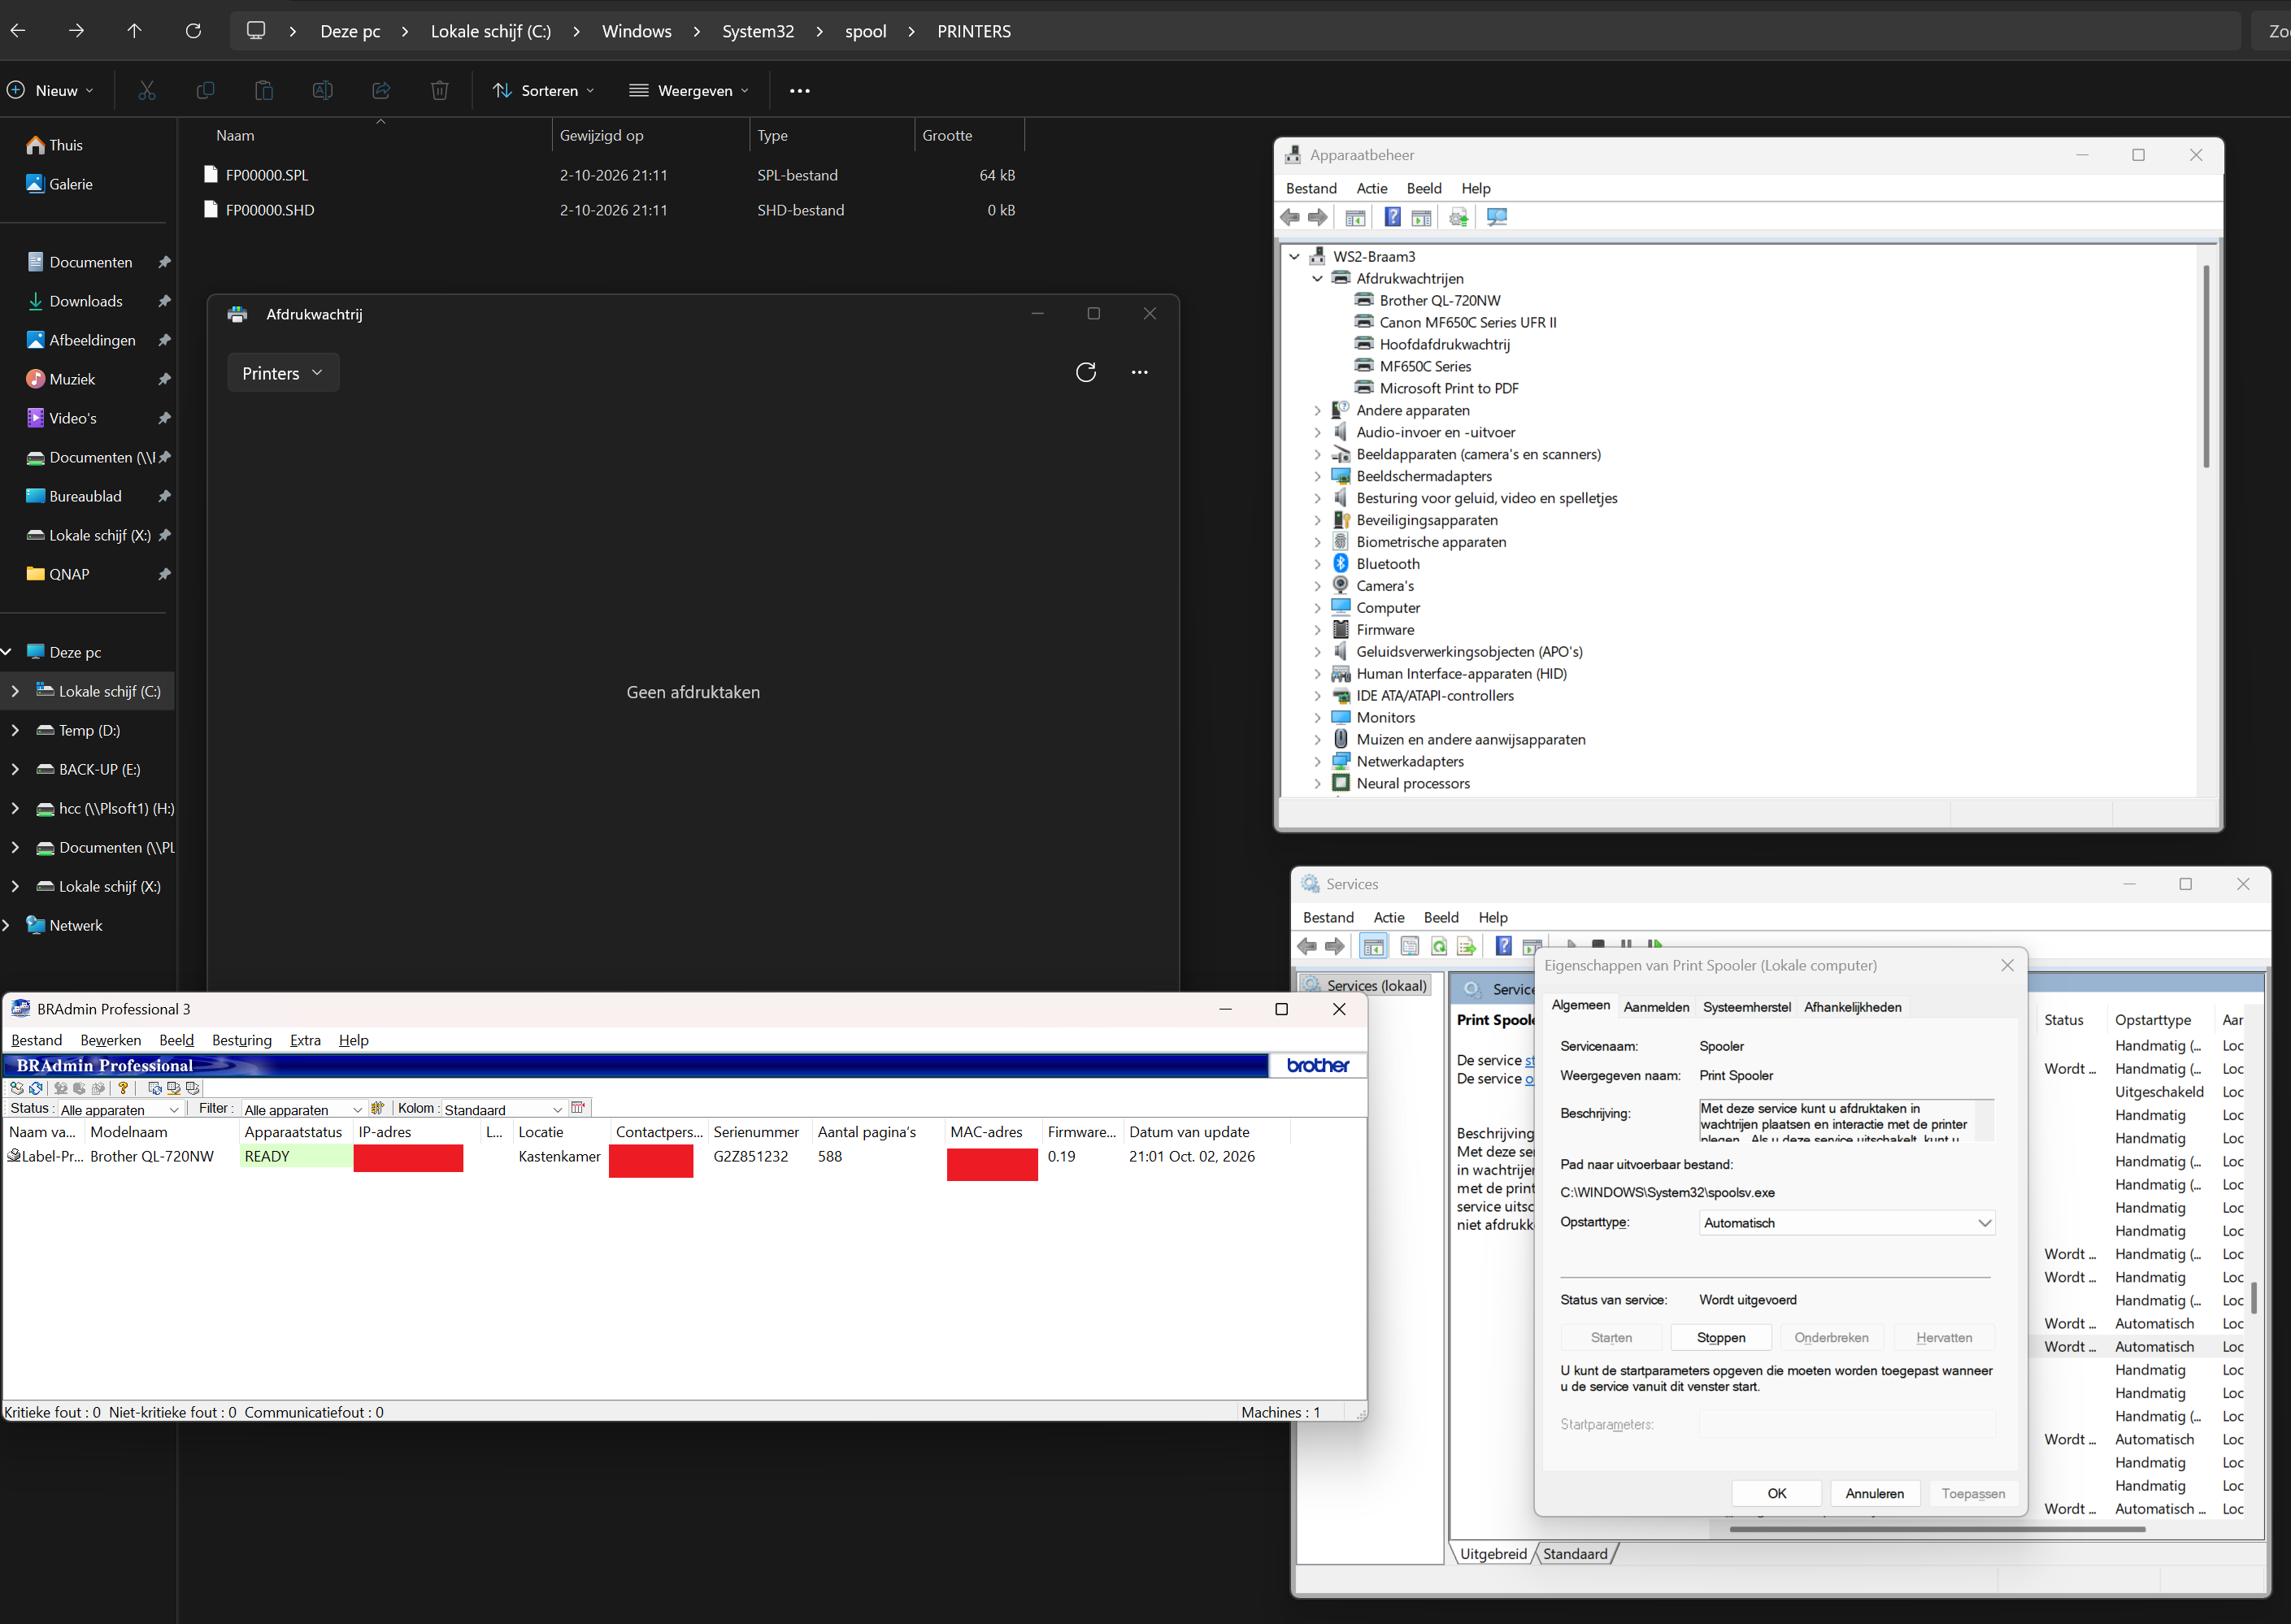Click properties icon in Services toolbar

click(x=1409, y=946)
